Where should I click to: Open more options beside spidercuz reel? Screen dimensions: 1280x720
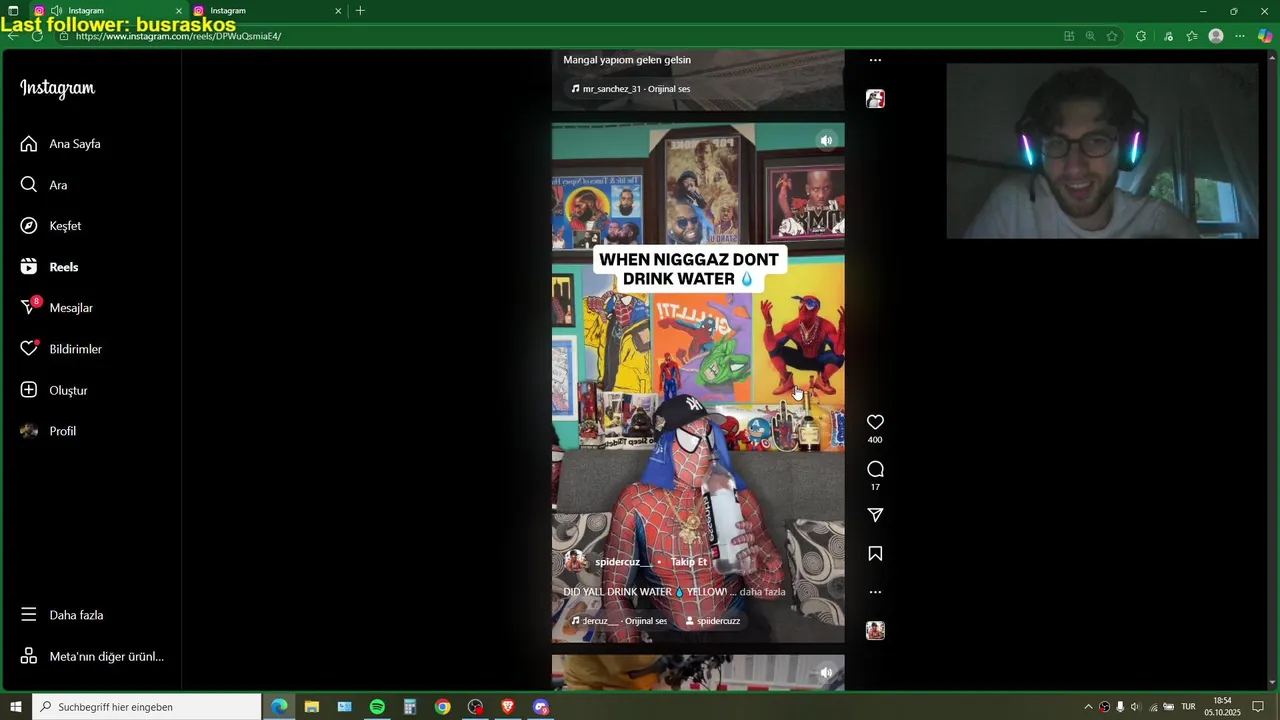[x=875, y=592]
